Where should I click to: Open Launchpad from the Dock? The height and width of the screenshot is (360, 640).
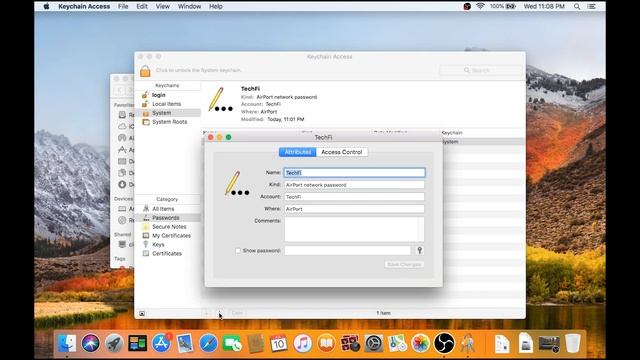coord(114,343)
